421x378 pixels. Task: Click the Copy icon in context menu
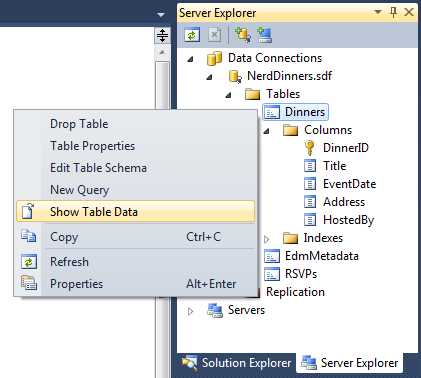point(29,236)
